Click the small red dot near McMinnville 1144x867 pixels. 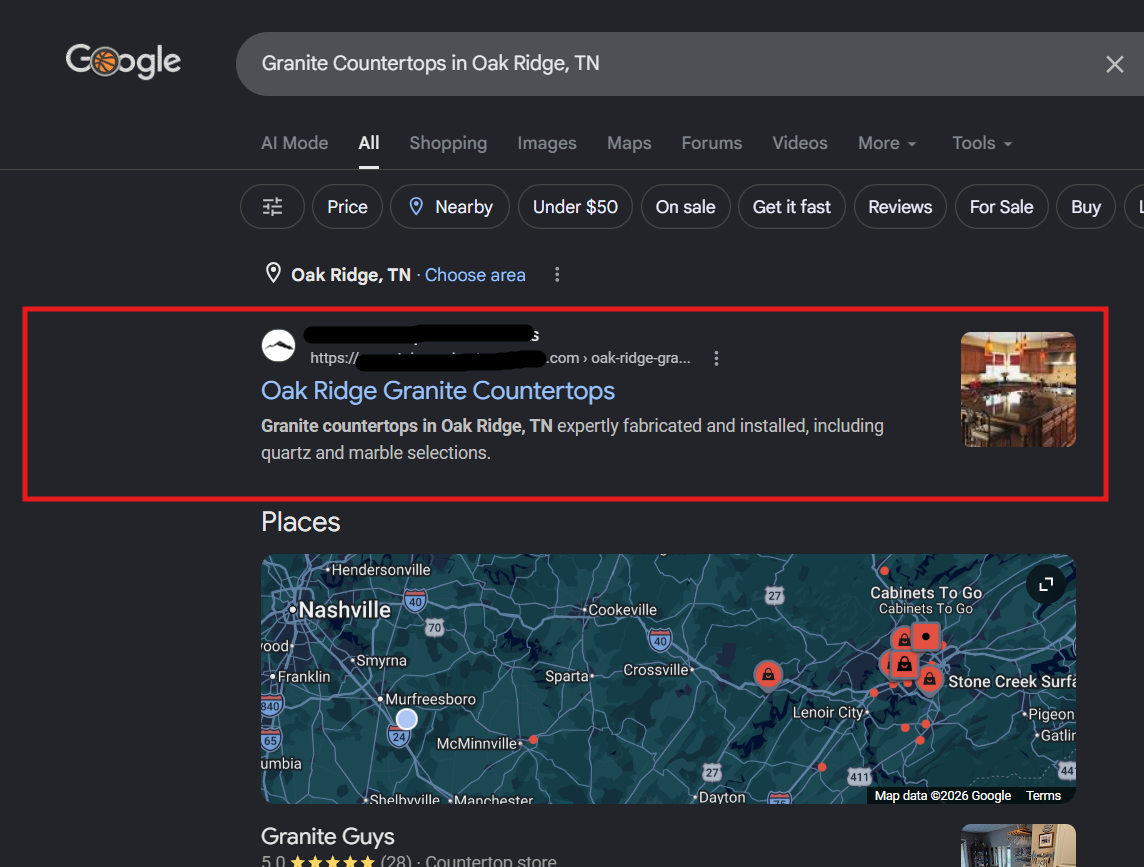[x=533, y=740]
